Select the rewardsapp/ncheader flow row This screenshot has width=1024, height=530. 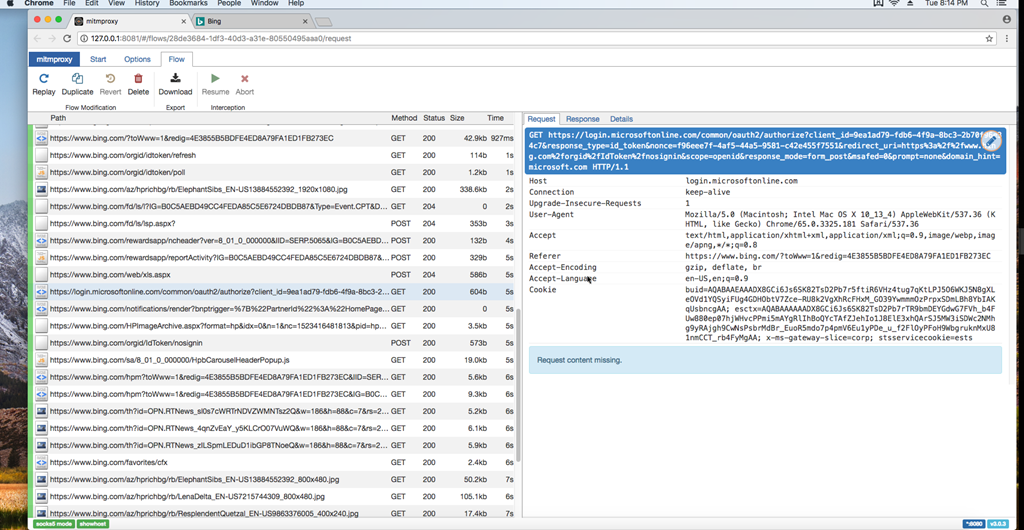pyautogui.click(x=274, y=240)
